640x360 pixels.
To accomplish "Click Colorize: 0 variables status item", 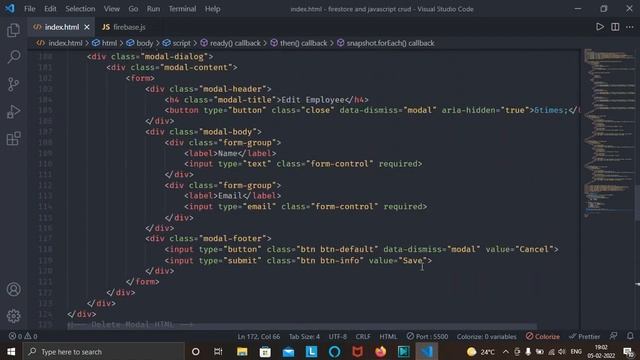I will (487, 336).
